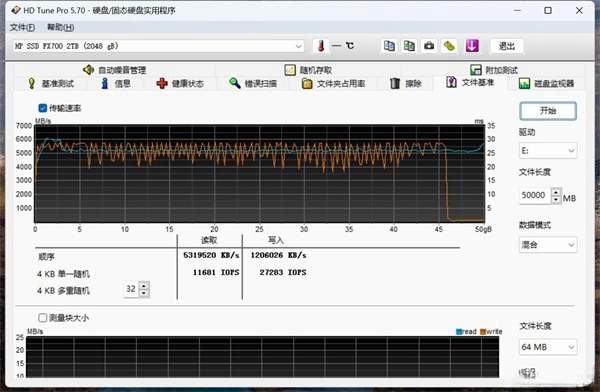Click the 驱动 label

point(527,132)
